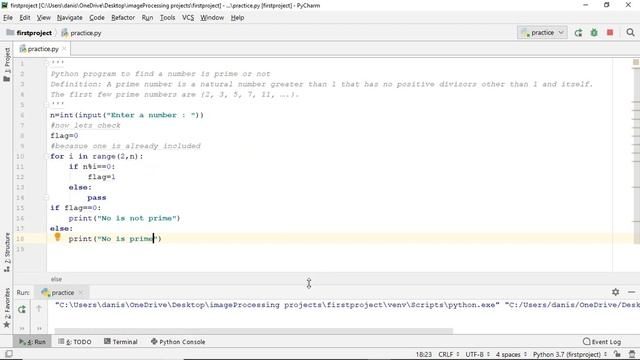
Task: Click the 'else' breadcrumb below the editor
Action: [56, 279]
